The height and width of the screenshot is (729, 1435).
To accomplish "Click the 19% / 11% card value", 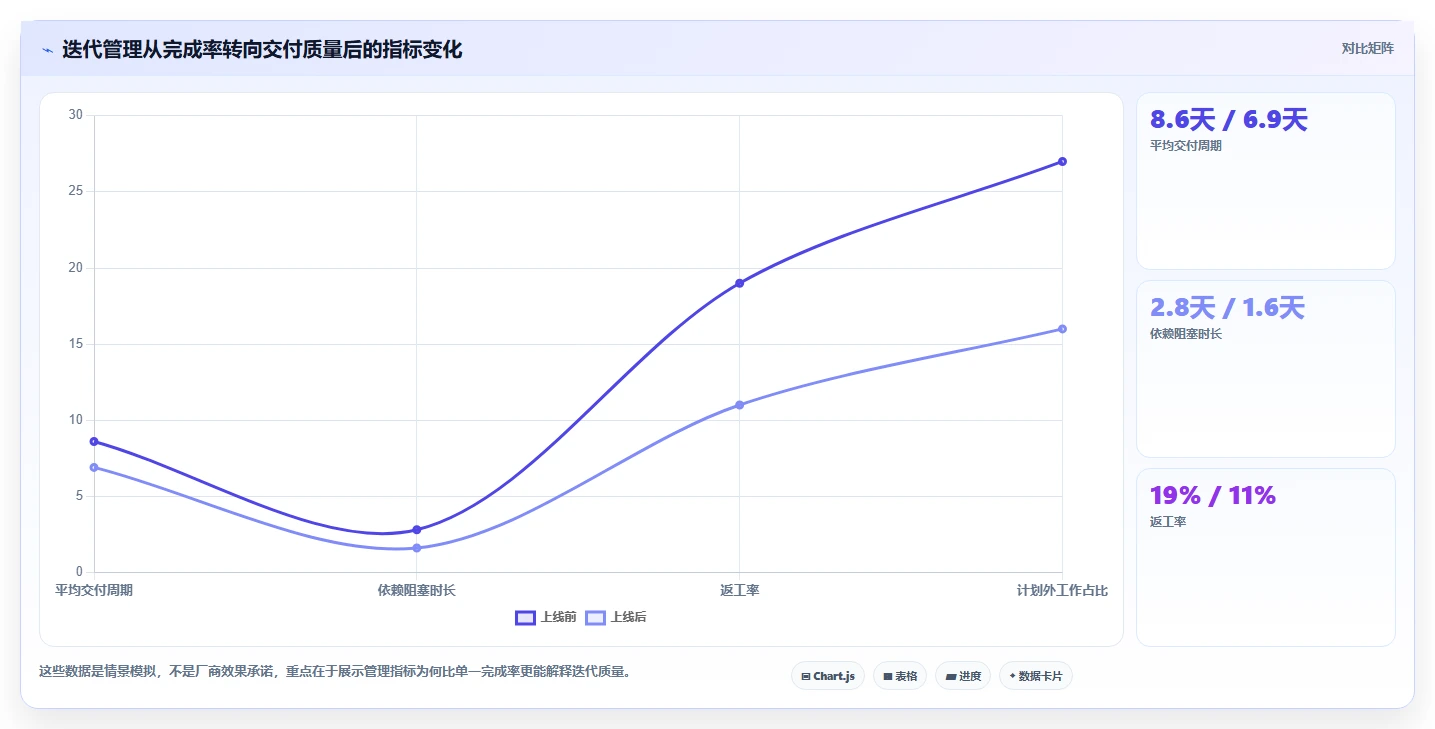I will tap(1213, 496).
